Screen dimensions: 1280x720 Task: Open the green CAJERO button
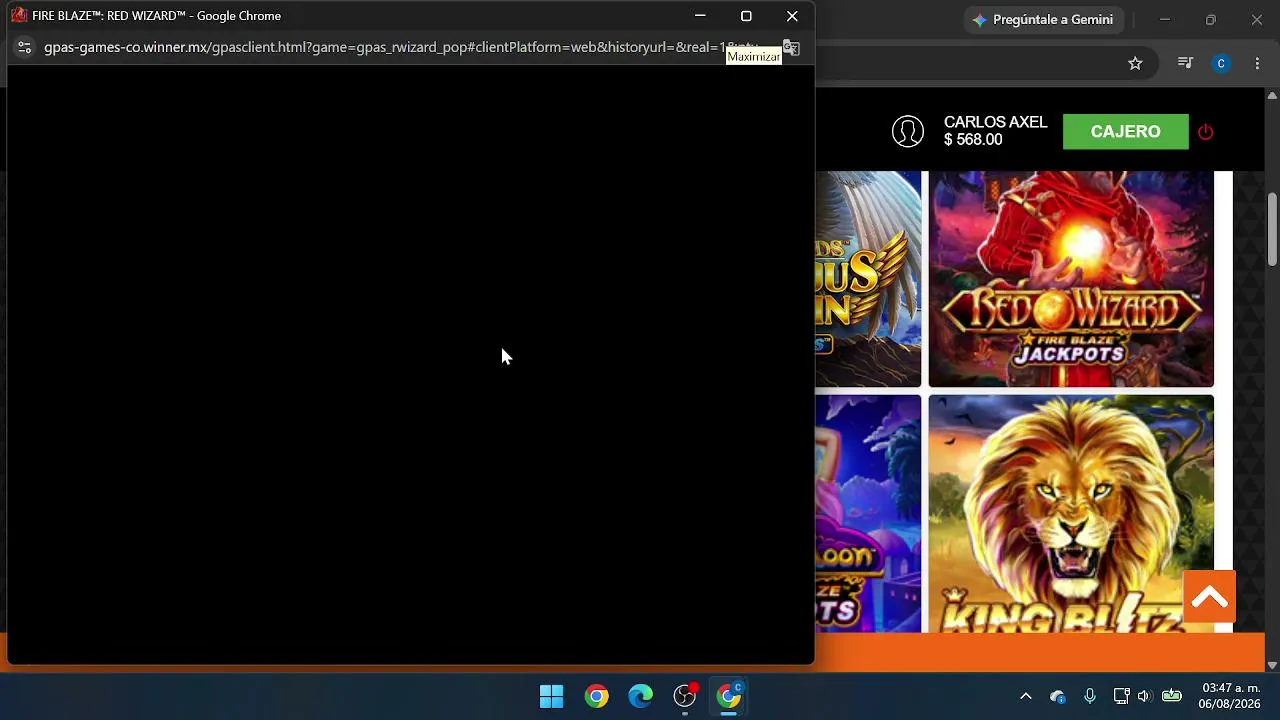click(1125, 131)
